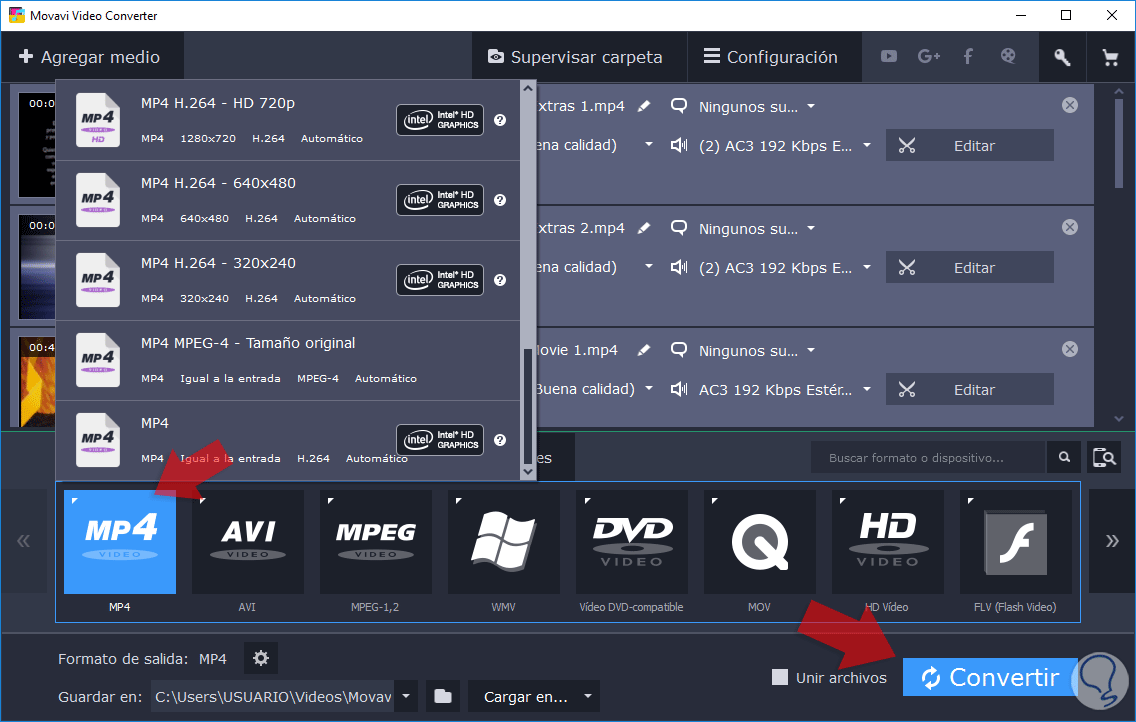
Task: Open quality dropdown for Extras 1.mp4
Action: pos(648,145)
